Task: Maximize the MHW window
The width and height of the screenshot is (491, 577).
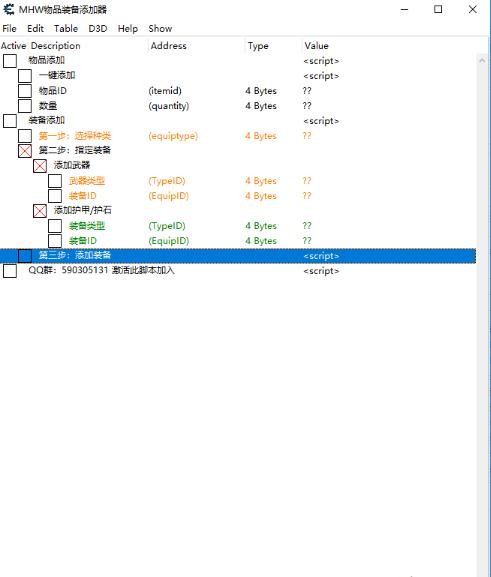Action: [x=438, y=9]
